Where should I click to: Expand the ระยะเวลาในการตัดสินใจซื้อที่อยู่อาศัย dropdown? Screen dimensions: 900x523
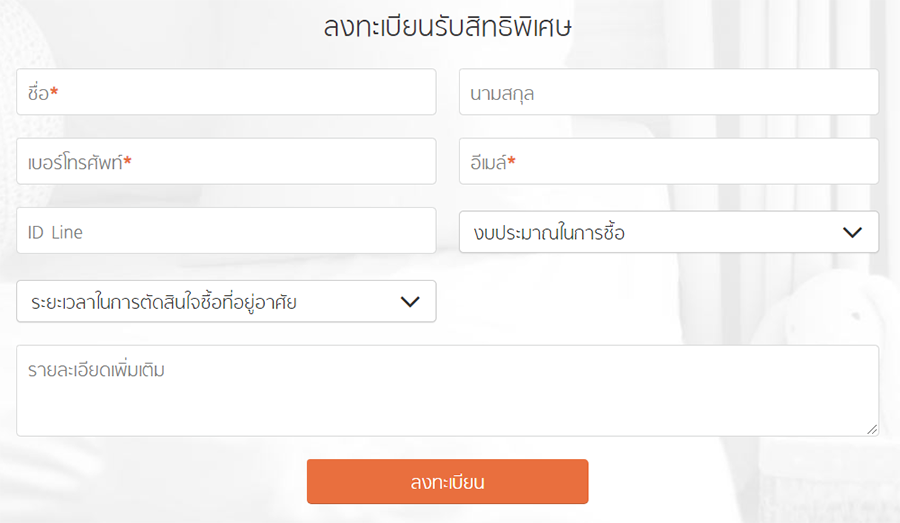(x=210, y=301)
